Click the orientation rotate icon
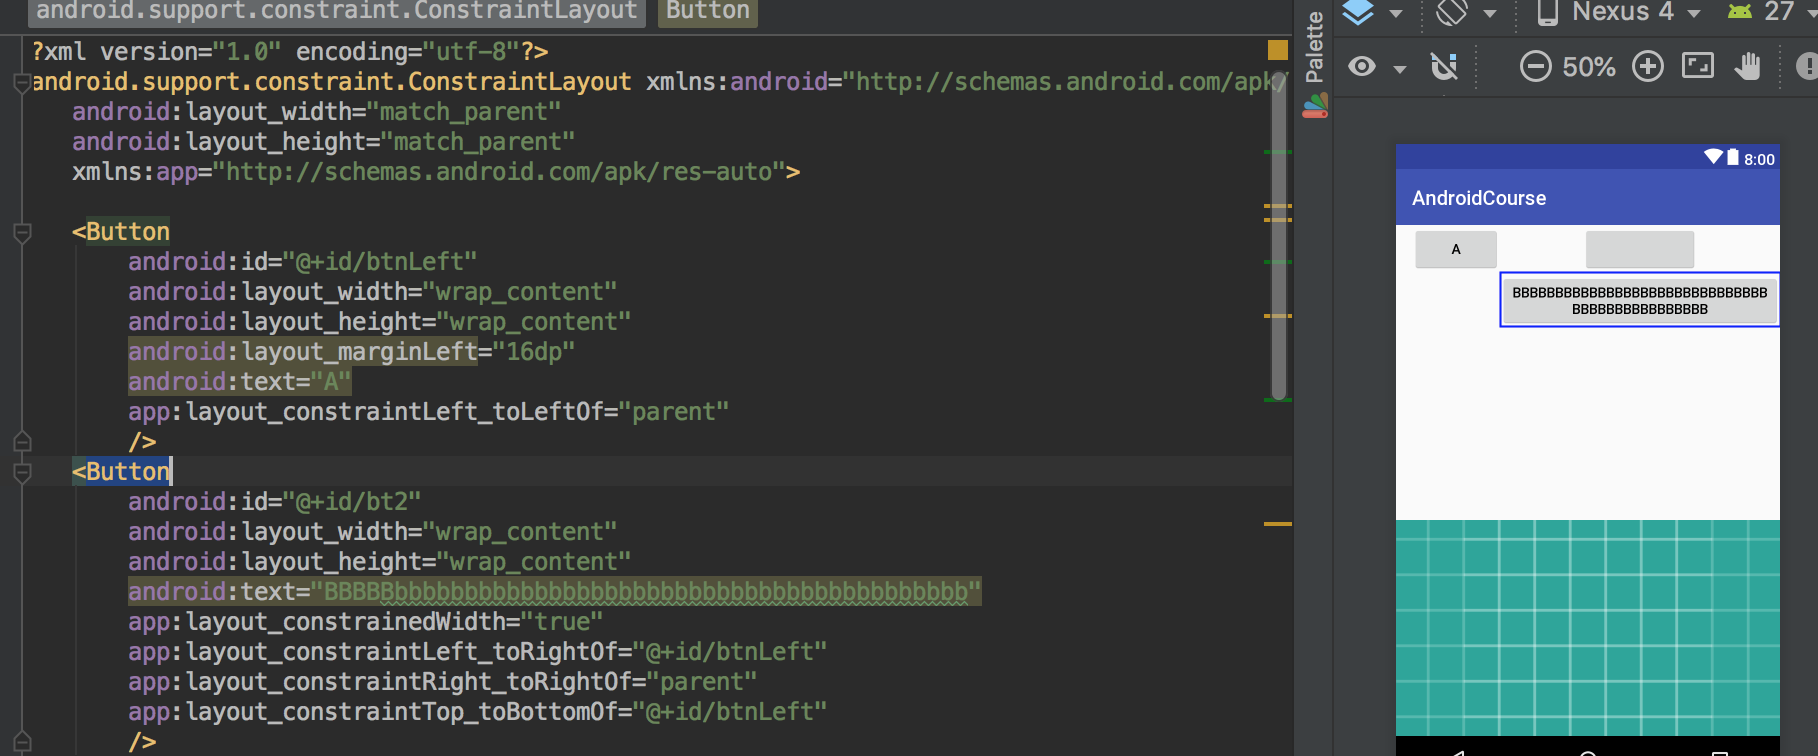Image resolution: width=1818 pixels, height=756 pixels. [x=1451, y=12]
